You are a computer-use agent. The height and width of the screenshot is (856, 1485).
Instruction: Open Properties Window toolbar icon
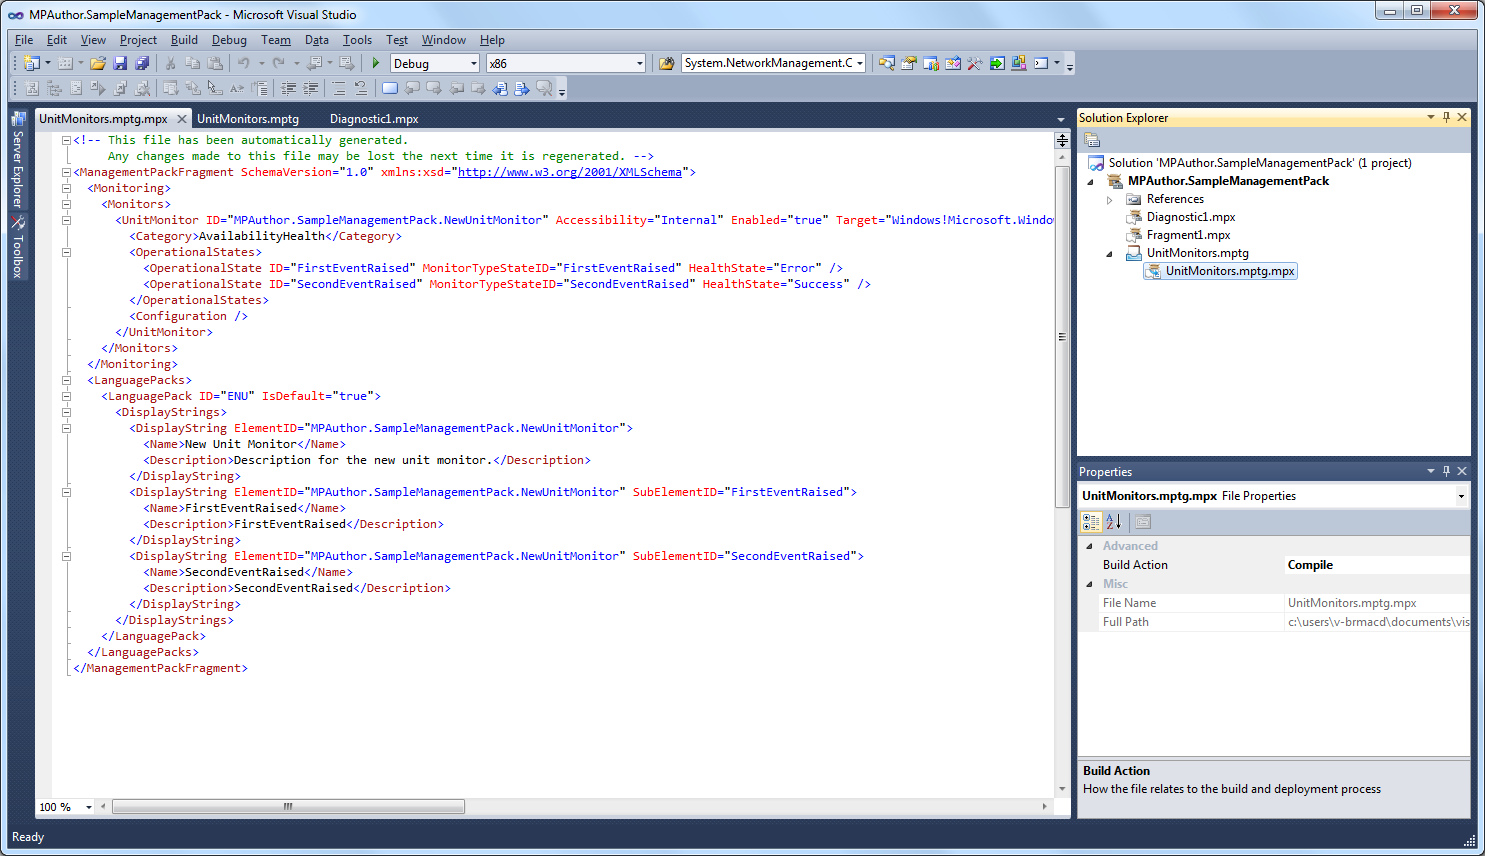click(909, 63)
